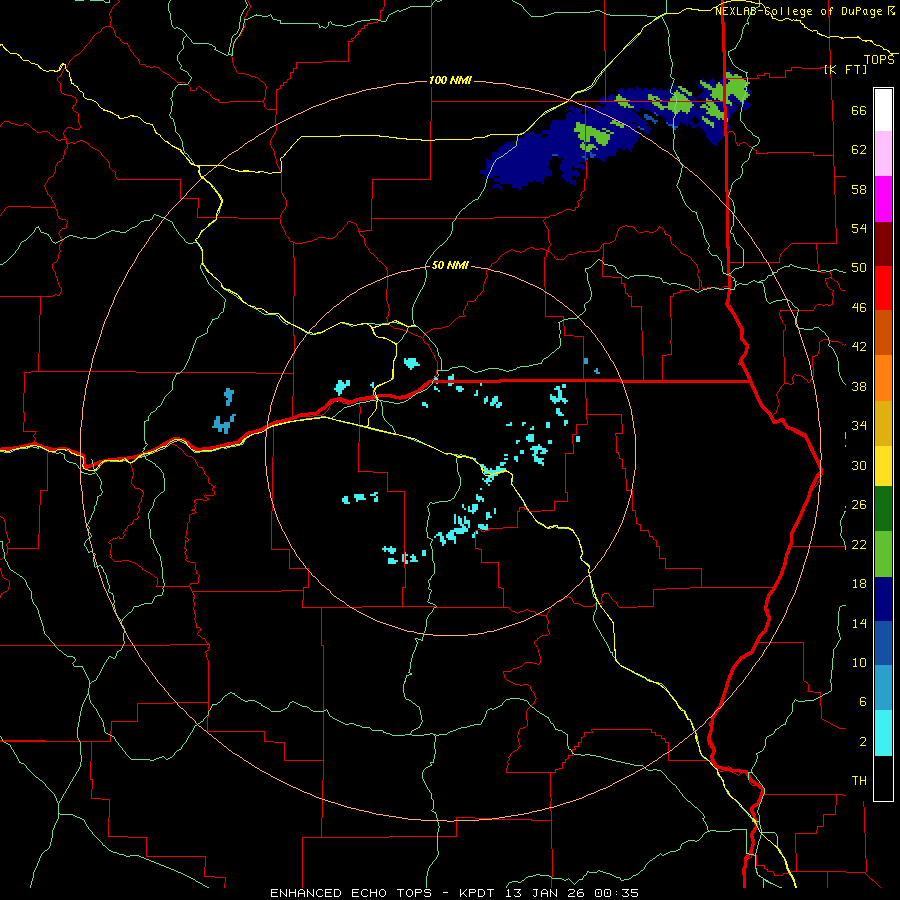The image size is (900, 900).
Task: Click the legend value 38
Action: click(x=859, y=387)
